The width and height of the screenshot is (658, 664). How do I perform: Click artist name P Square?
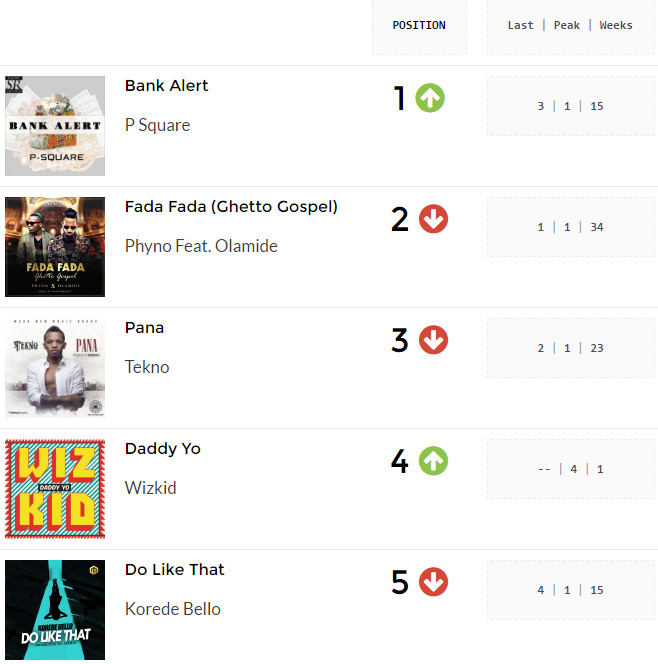coord(158,125)
